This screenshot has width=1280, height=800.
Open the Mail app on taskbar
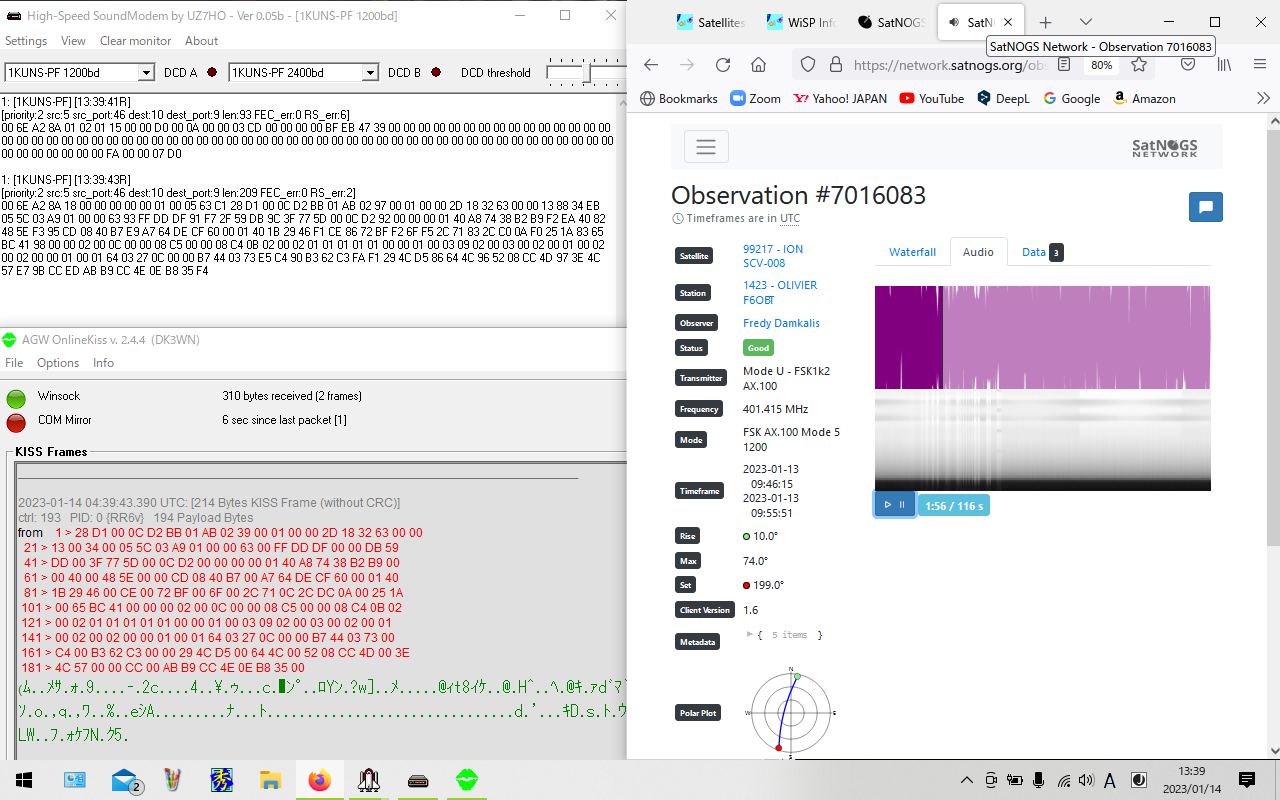coord(126,780)
